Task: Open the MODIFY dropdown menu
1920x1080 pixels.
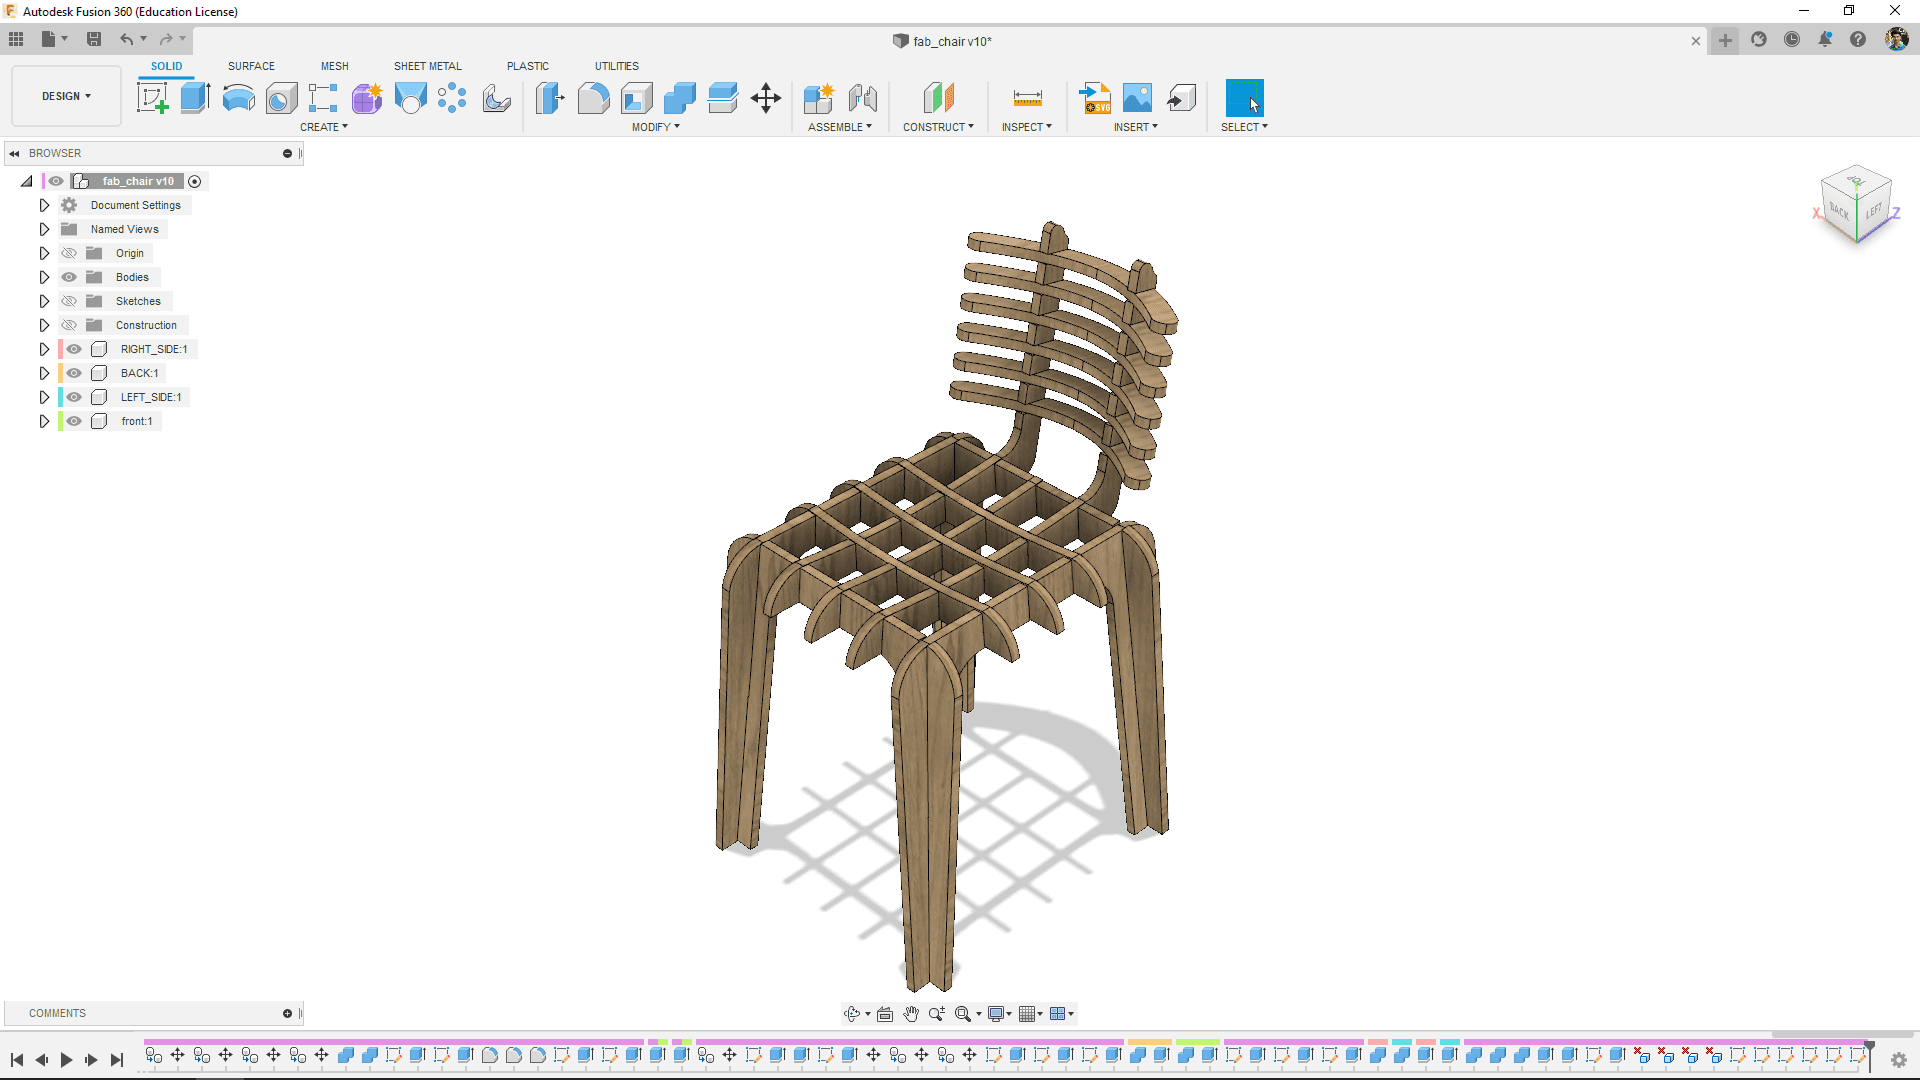Action: pyautogui.click(x=656, y=127)
